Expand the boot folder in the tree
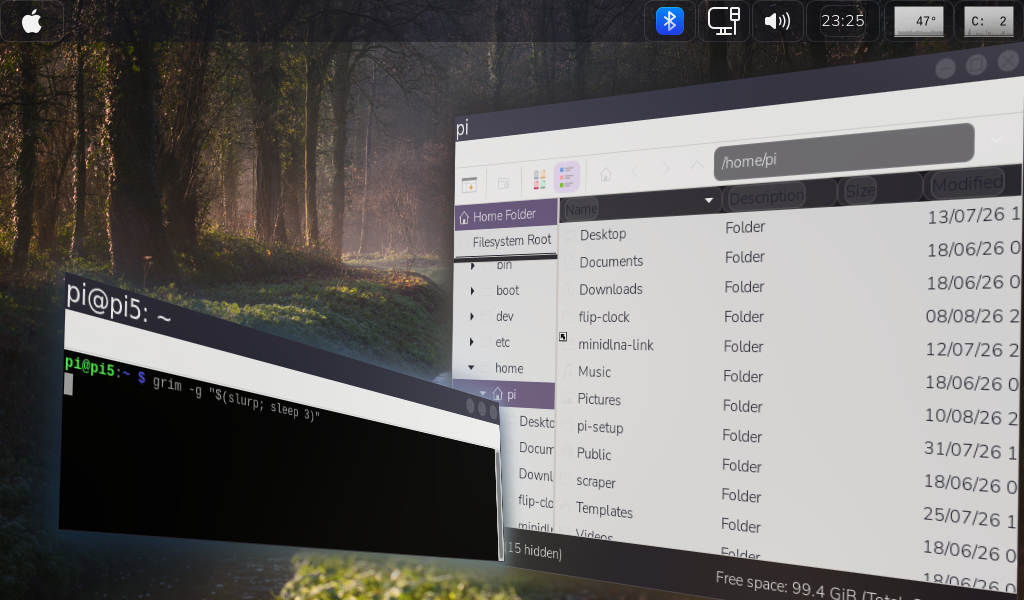The height and width of the screenshot is (600, 1024). pos(472,291)
